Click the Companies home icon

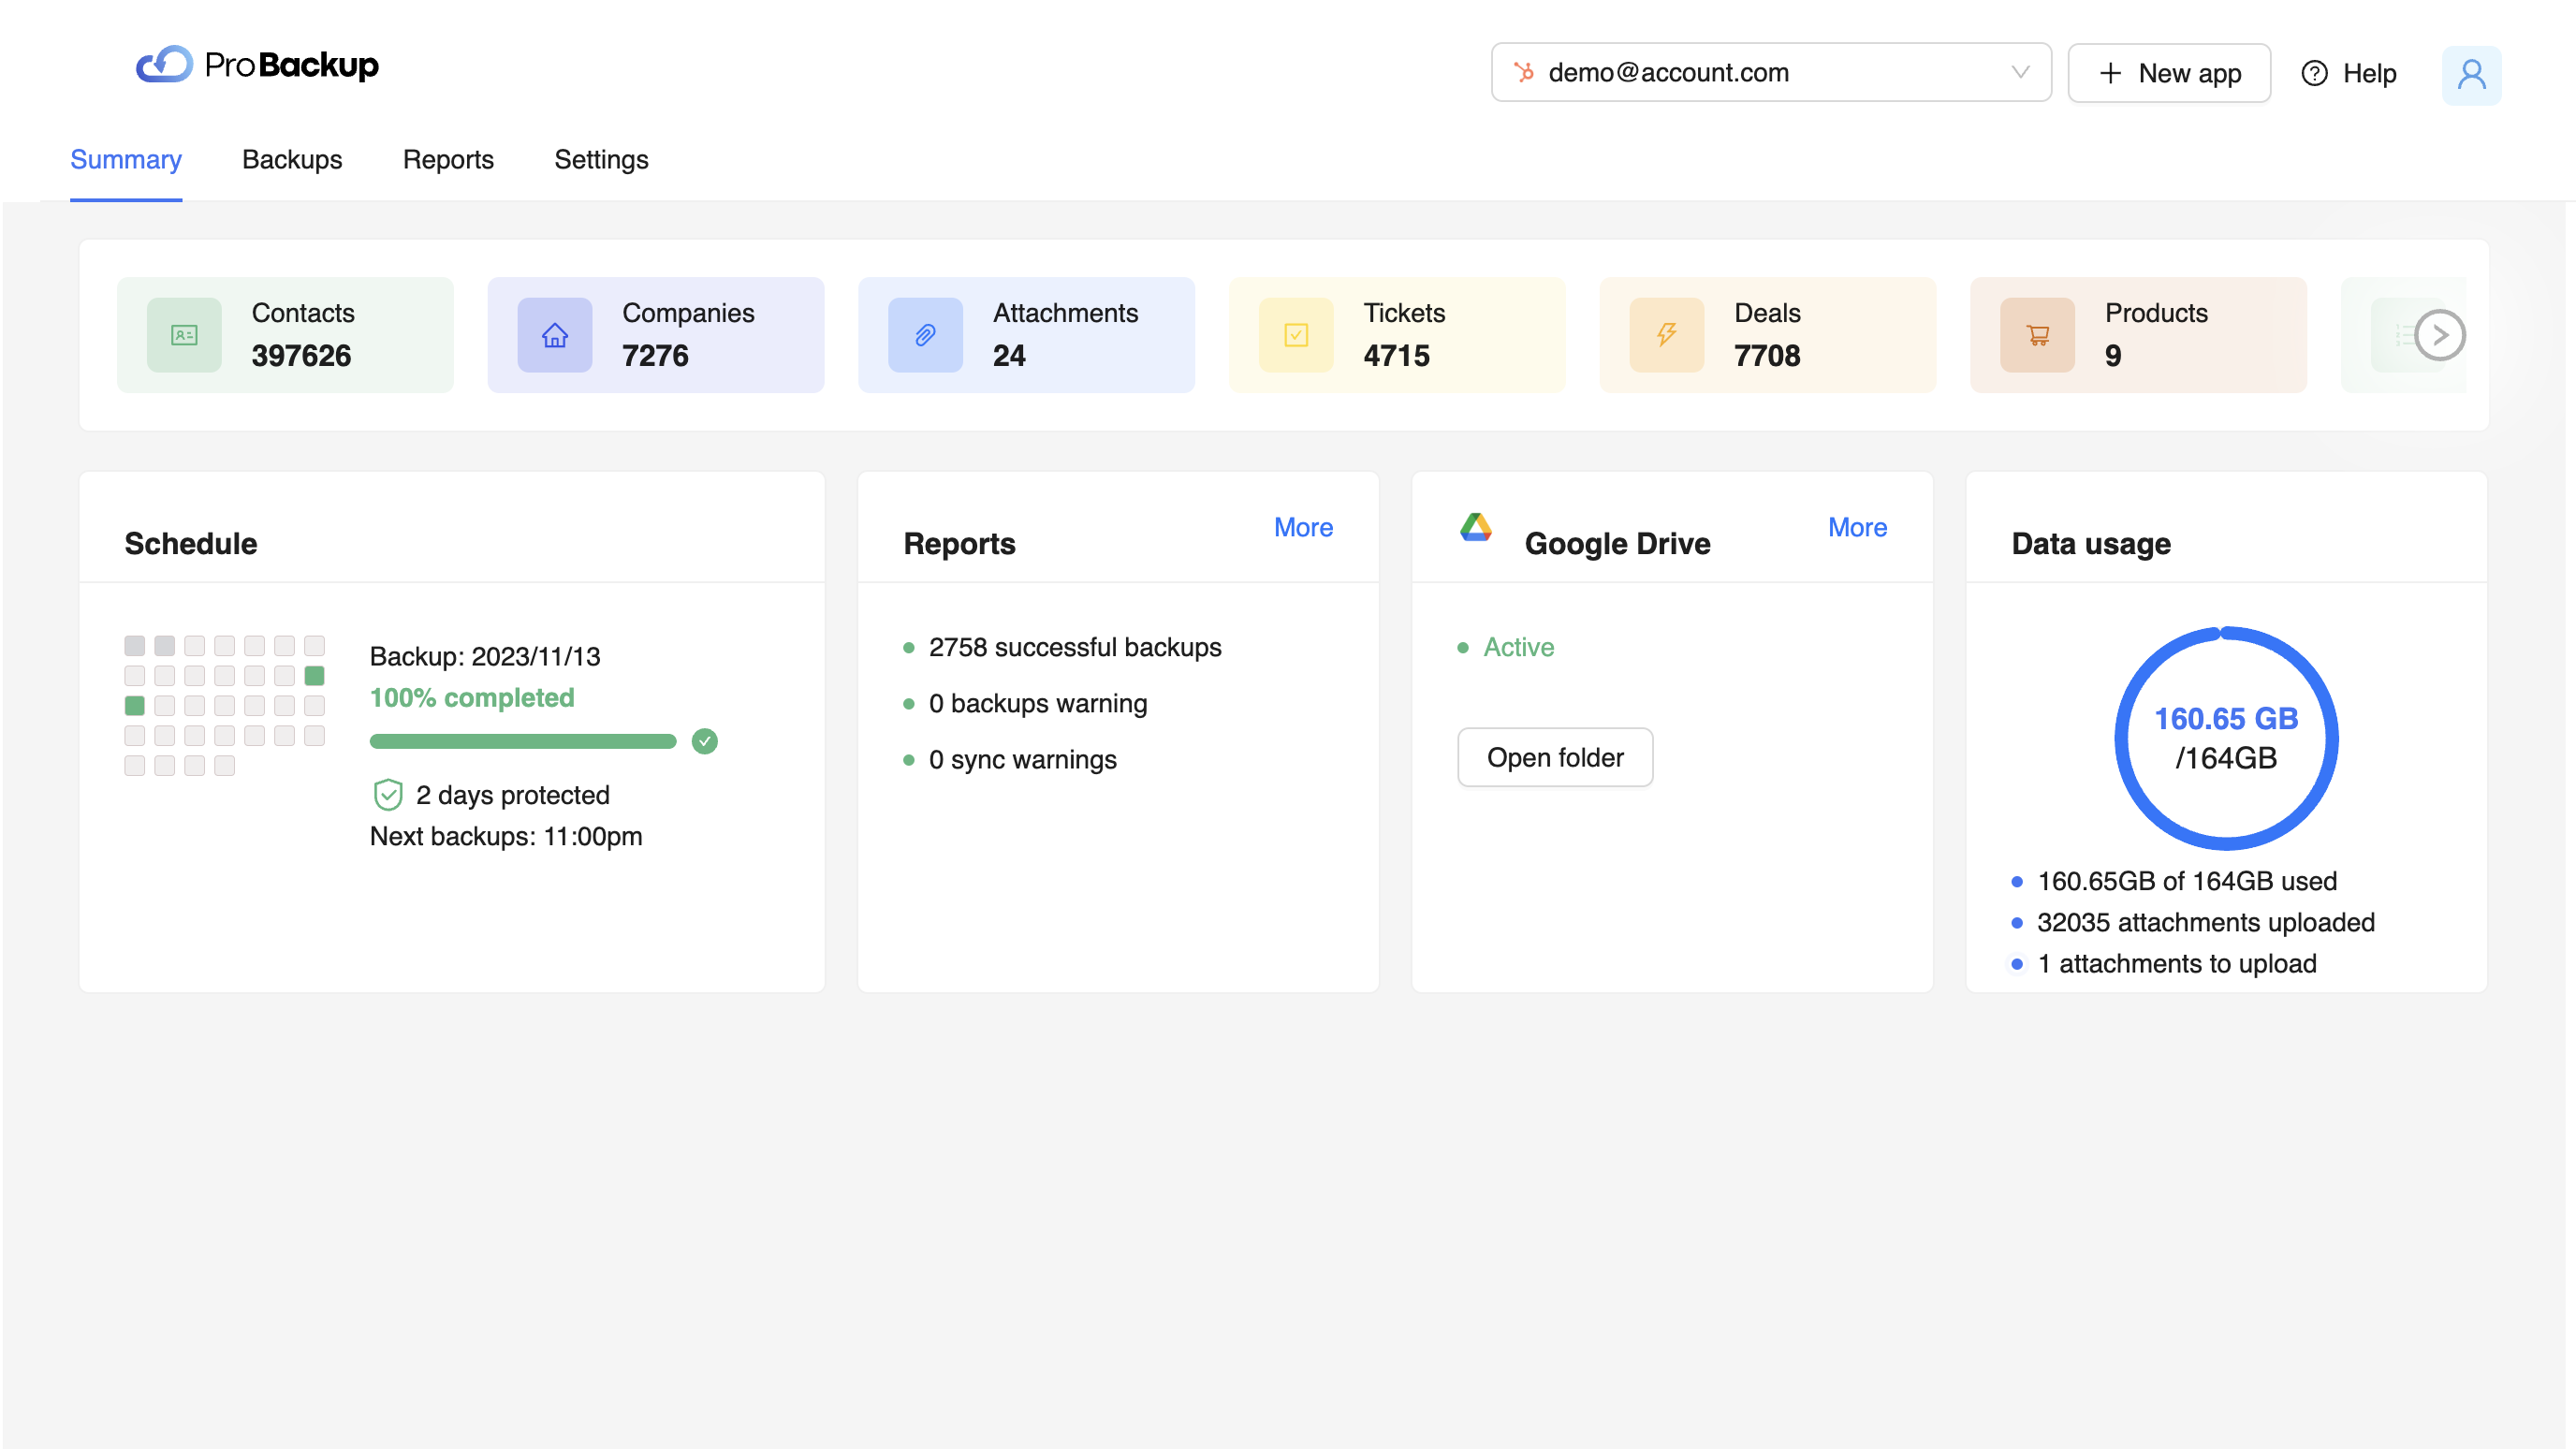tap(554, 335)
